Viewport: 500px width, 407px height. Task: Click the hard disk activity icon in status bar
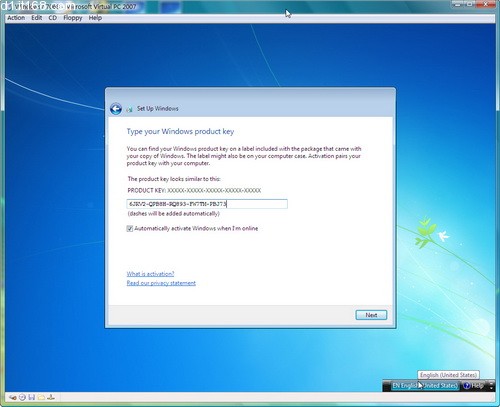click(13, 397)
